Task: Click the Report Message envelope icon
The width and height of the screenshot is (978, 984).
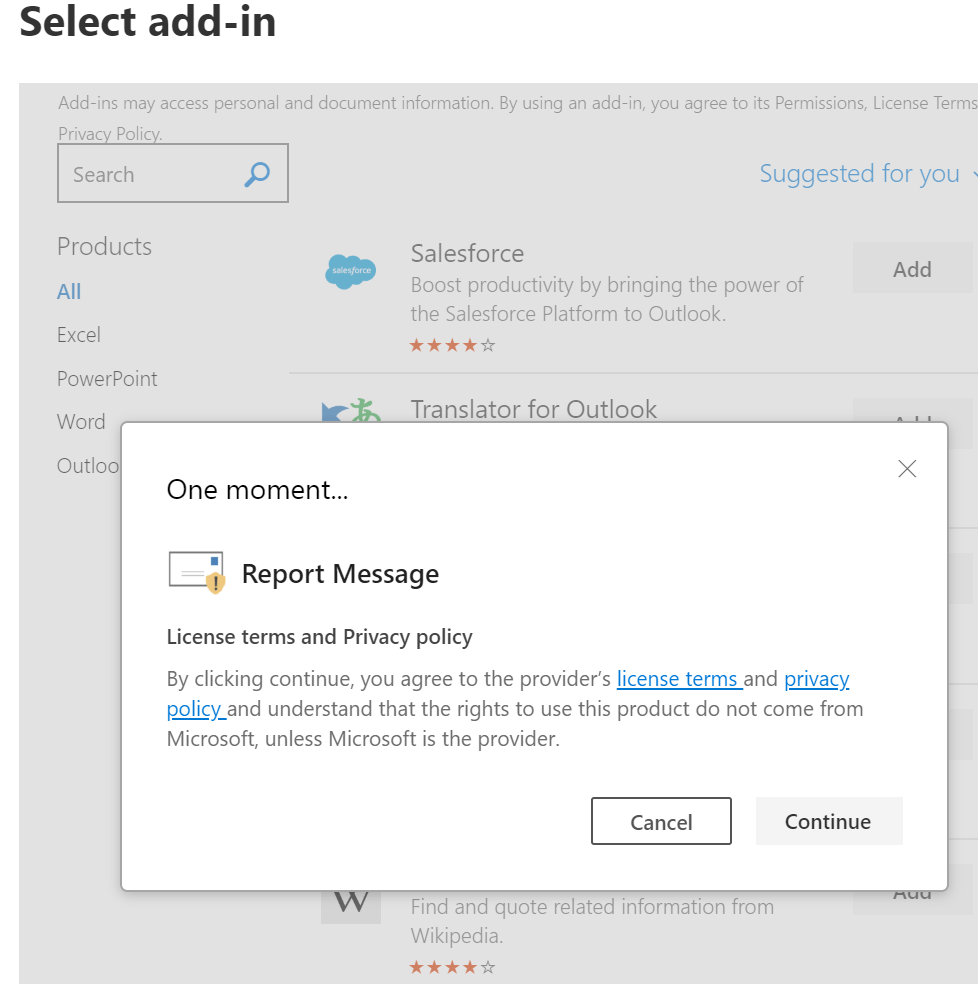Action: click(196, 572)
